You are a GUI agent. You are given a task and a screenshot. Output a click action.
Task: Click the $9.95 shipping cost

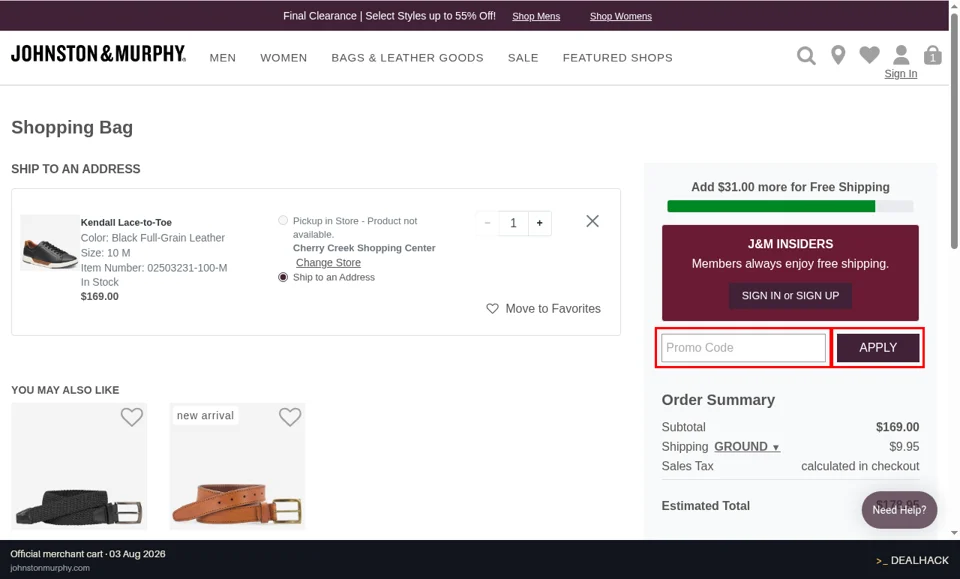coord(904,447)
